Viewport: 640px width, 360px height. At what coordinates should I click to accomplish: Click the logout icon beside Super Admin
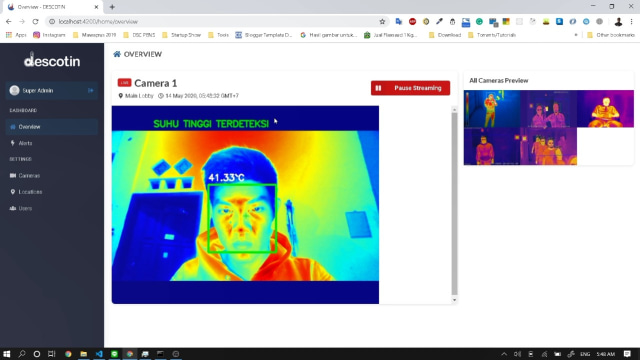91,91
